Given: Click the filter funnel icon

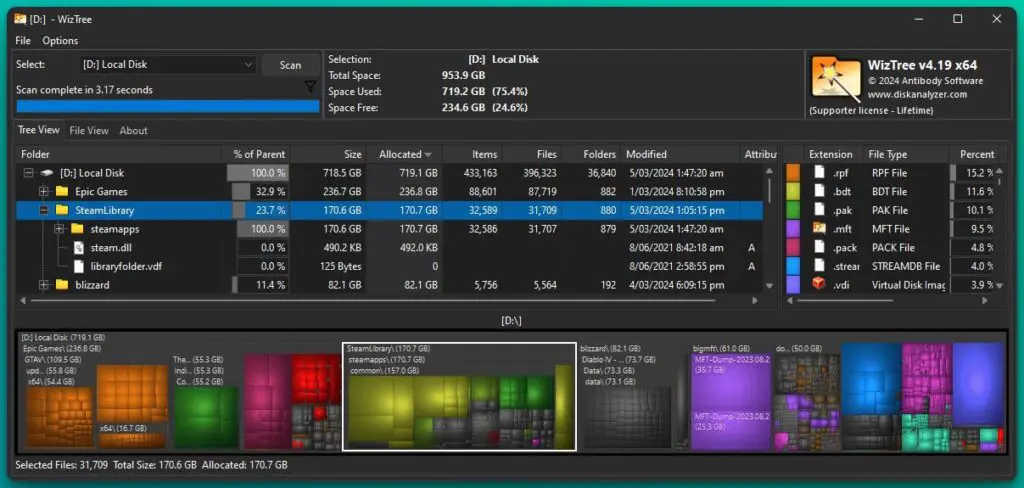Looking at the screenshot, I should point(310,87).
